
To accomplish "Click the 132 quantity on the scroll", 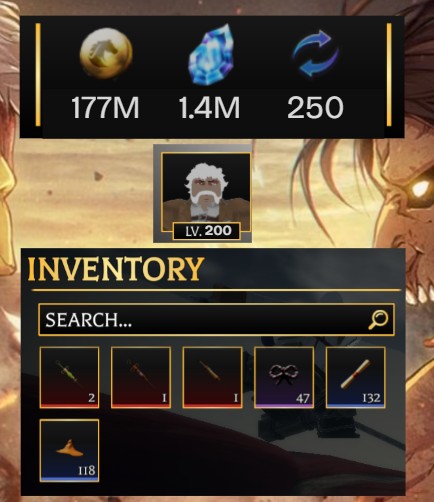I will (371, 398).
